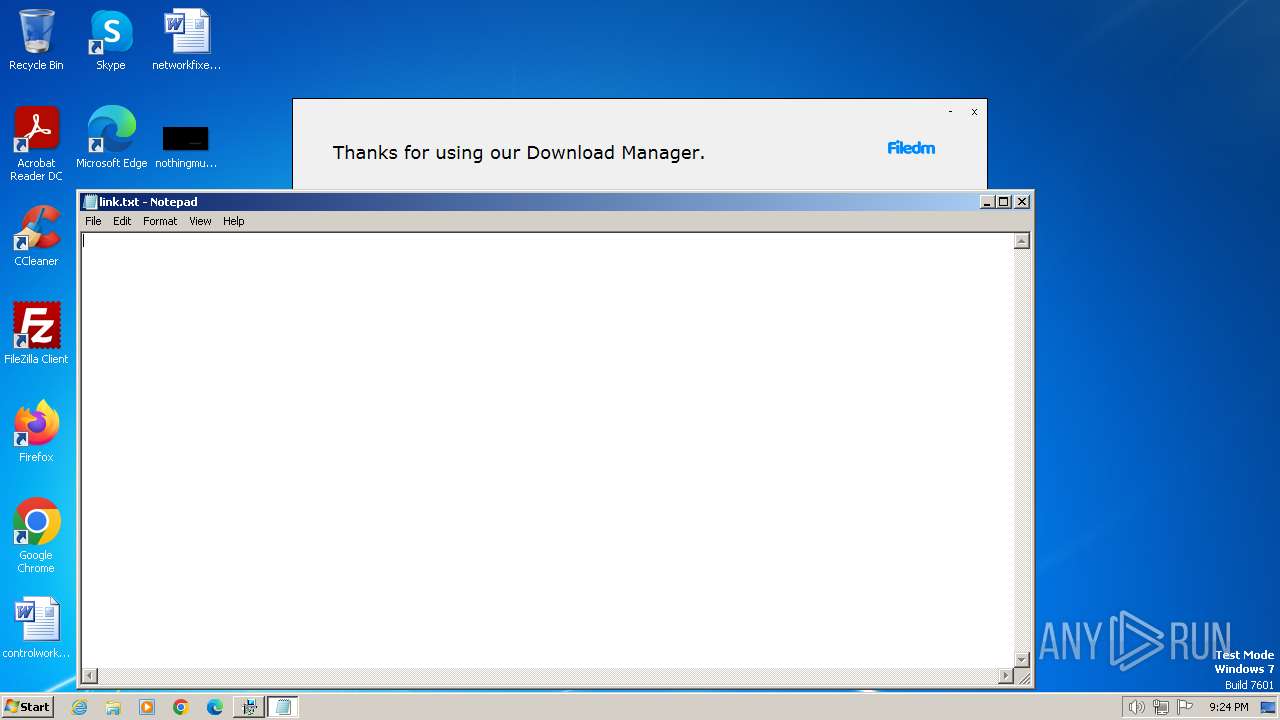Click the network tray icon
1280x720 pixels.
[x=1161, y=707]
